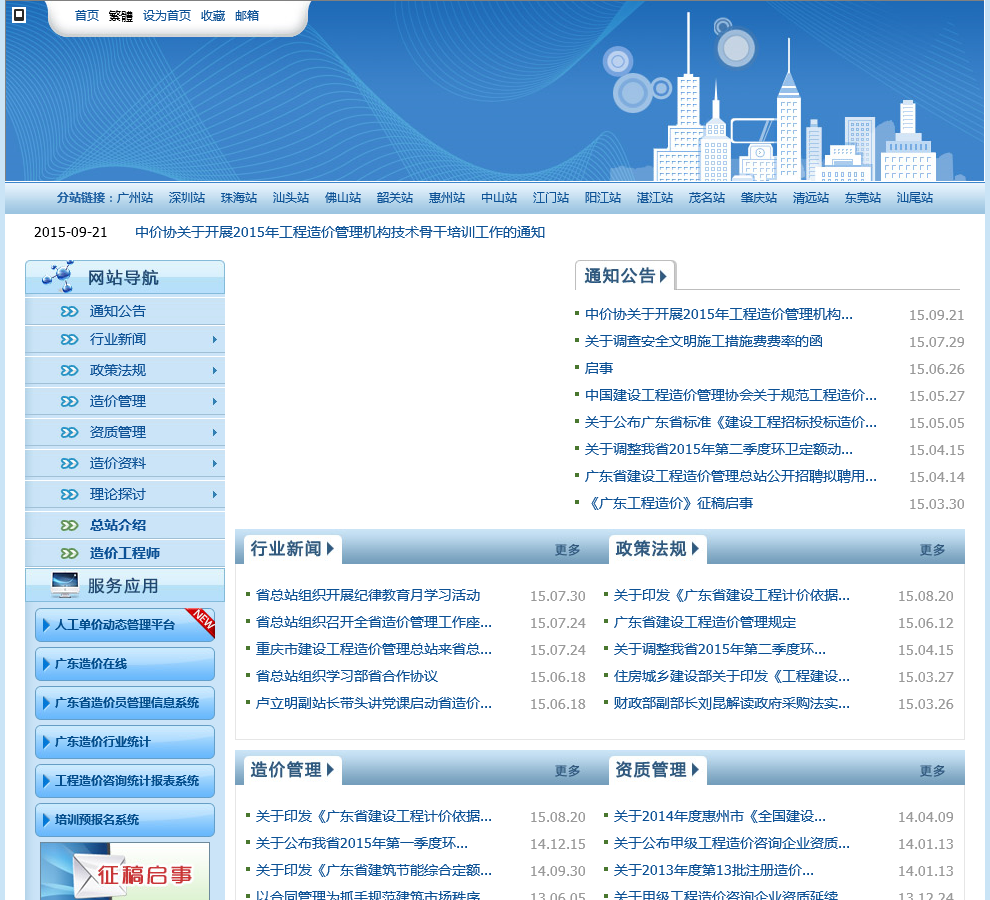Click the arrow icon next to 行业新闻 section heading
Screen dimensions: 990x900
pos(331,549)
